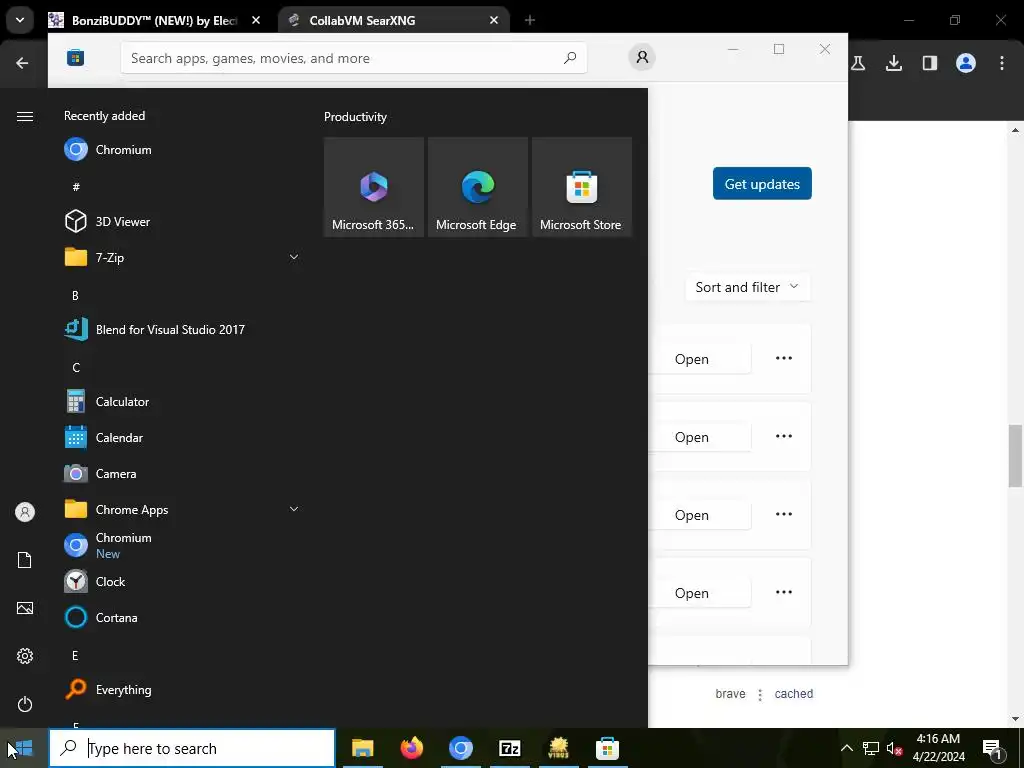Open browser tab search dropdown
The height and width of the screenshot is (768, 1024).
(20, 20)
